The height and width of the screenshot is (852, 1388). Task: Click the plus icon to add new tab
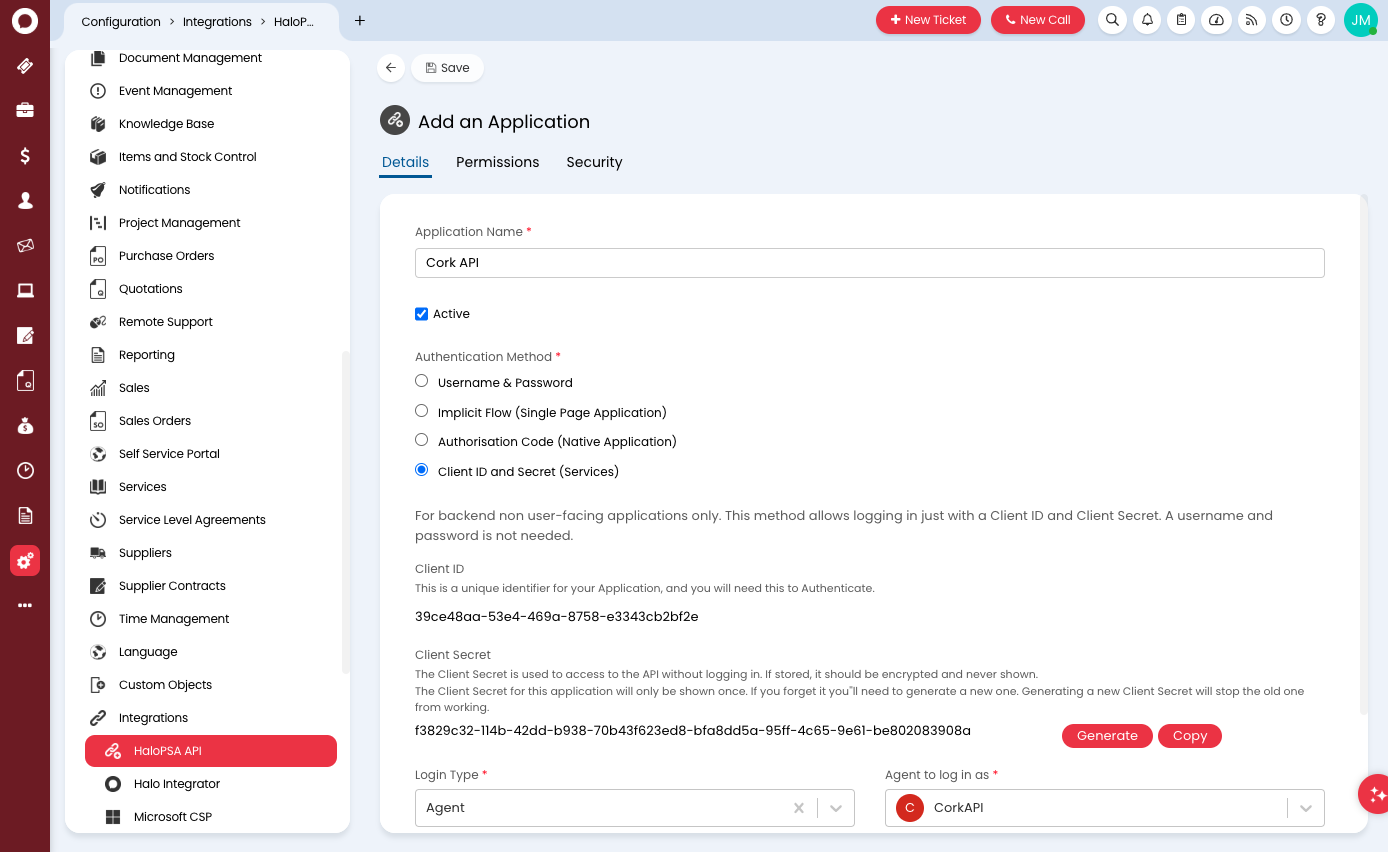point(360,20)
